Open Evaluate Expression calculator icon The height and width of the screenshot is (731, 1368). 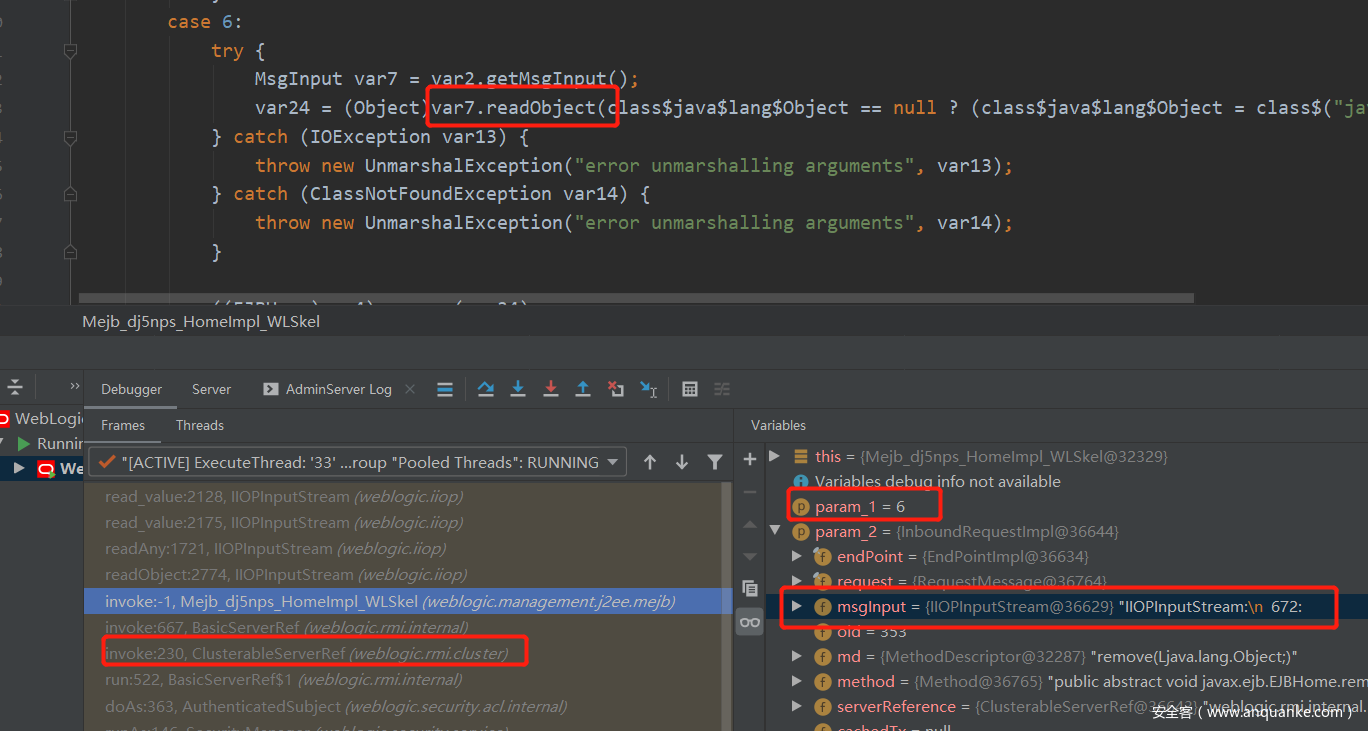tap(690, 389)
